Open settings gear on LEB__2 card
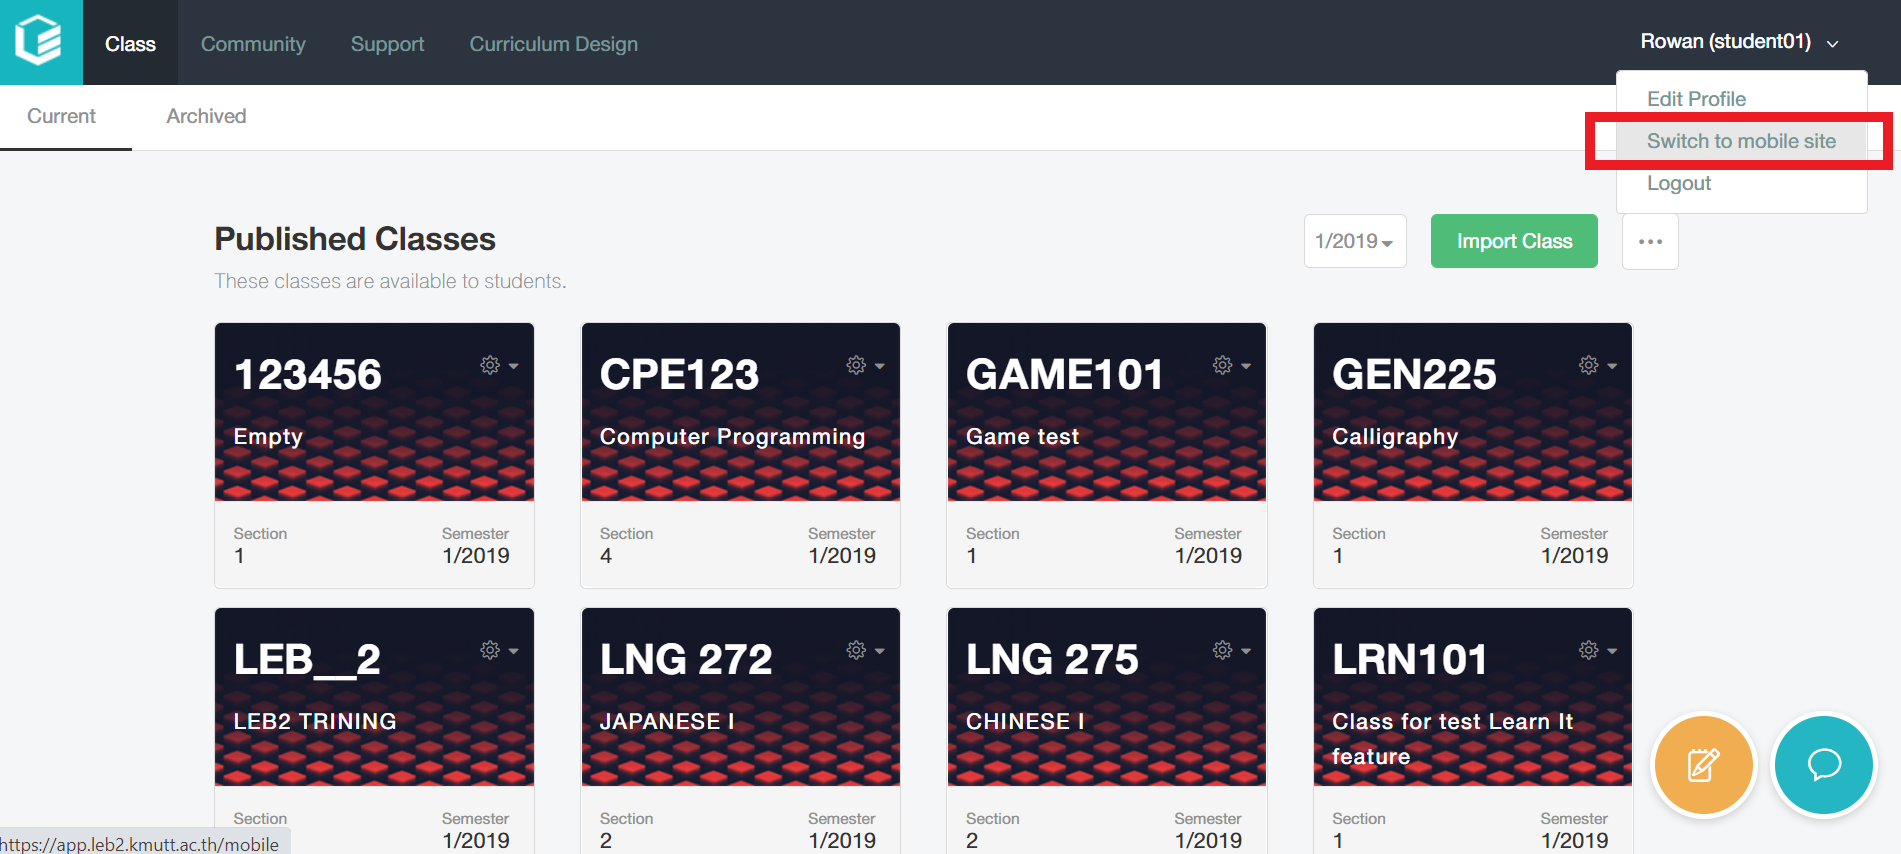 [x=490, y=650]
